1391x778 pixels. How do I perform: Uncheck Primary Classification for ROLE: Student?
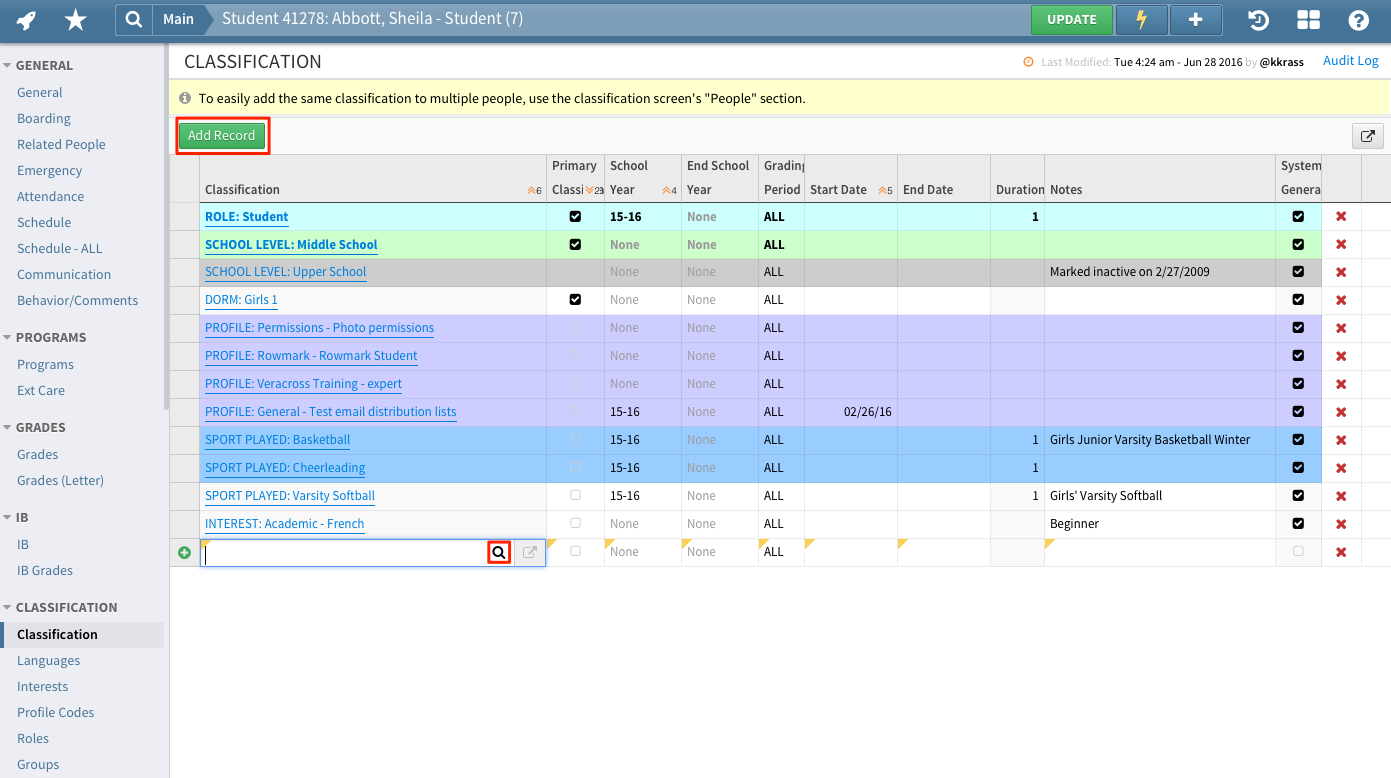pyautogui.click(x=575, y=216)
